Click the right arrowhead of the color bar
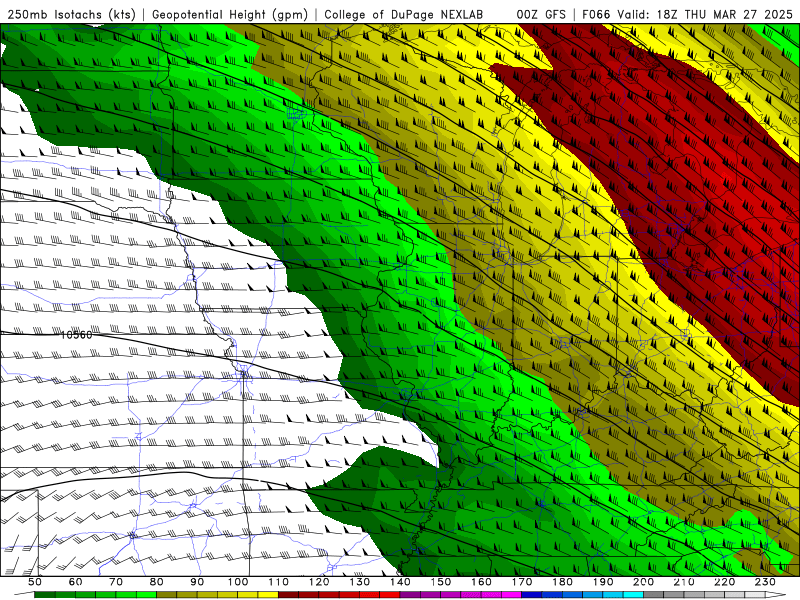Screen dimensions: 800x600 coord(776,595)
